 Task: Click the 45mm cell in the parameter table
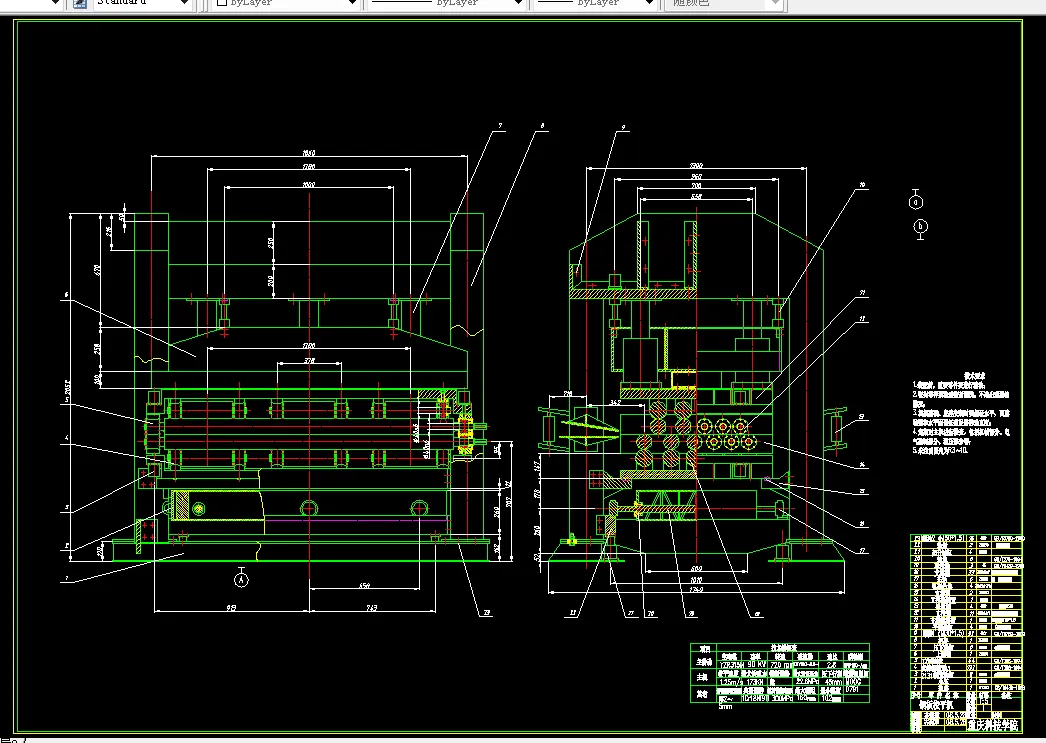[x=833, y=682]
